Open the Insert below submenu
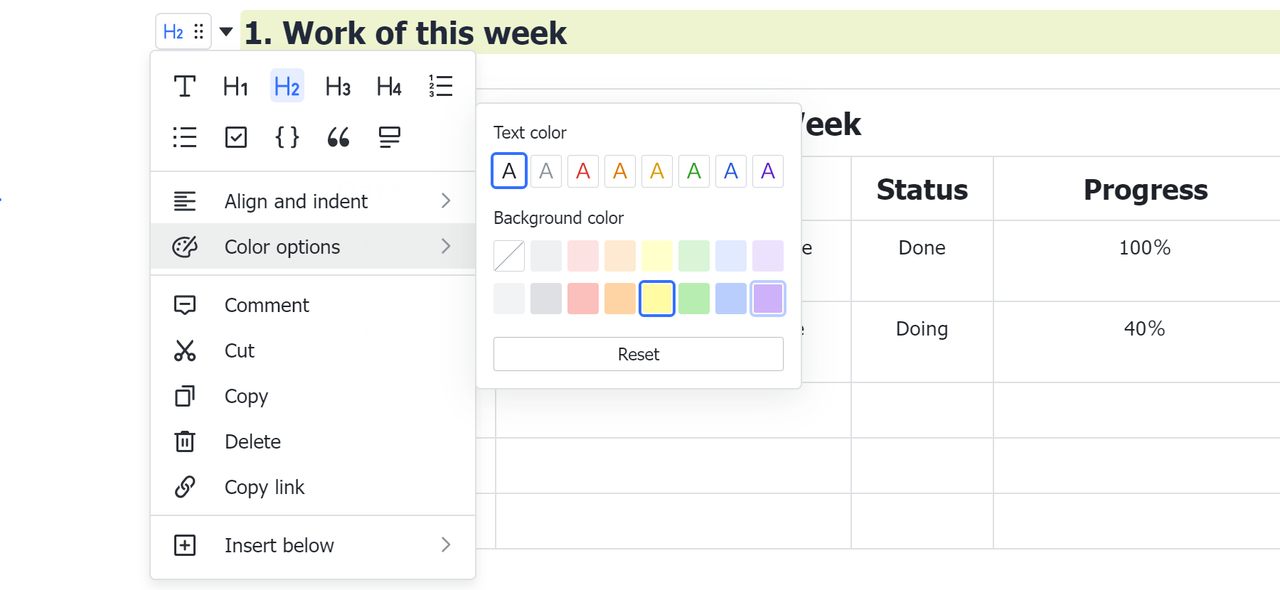This screenshot has width=1280, height=590. 313,545
